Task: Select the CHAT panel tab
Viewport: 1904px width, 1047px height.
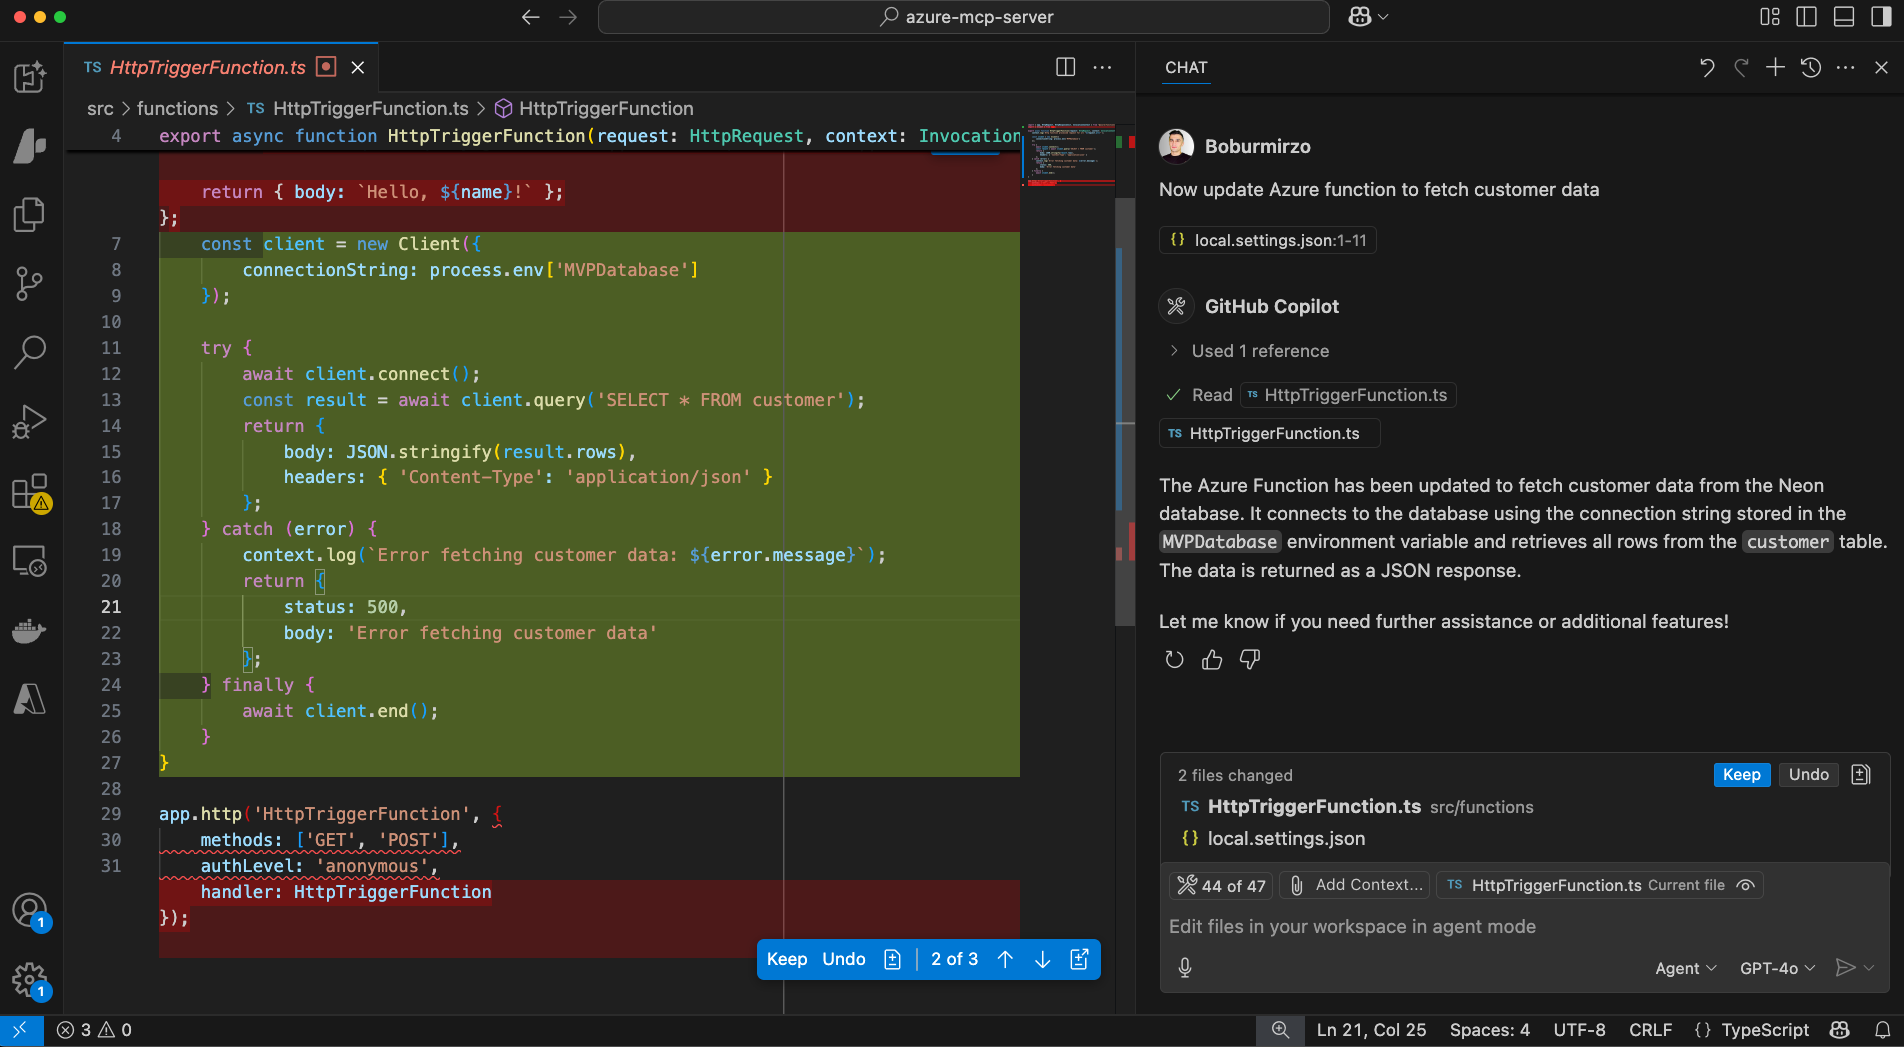Action: click(x=1186, y=68)
